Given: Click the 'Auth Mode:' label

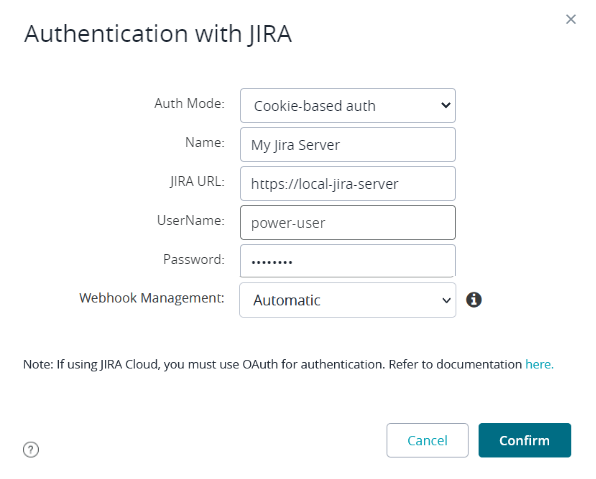Looking at the screenshot, I should [x=189, y=103].
